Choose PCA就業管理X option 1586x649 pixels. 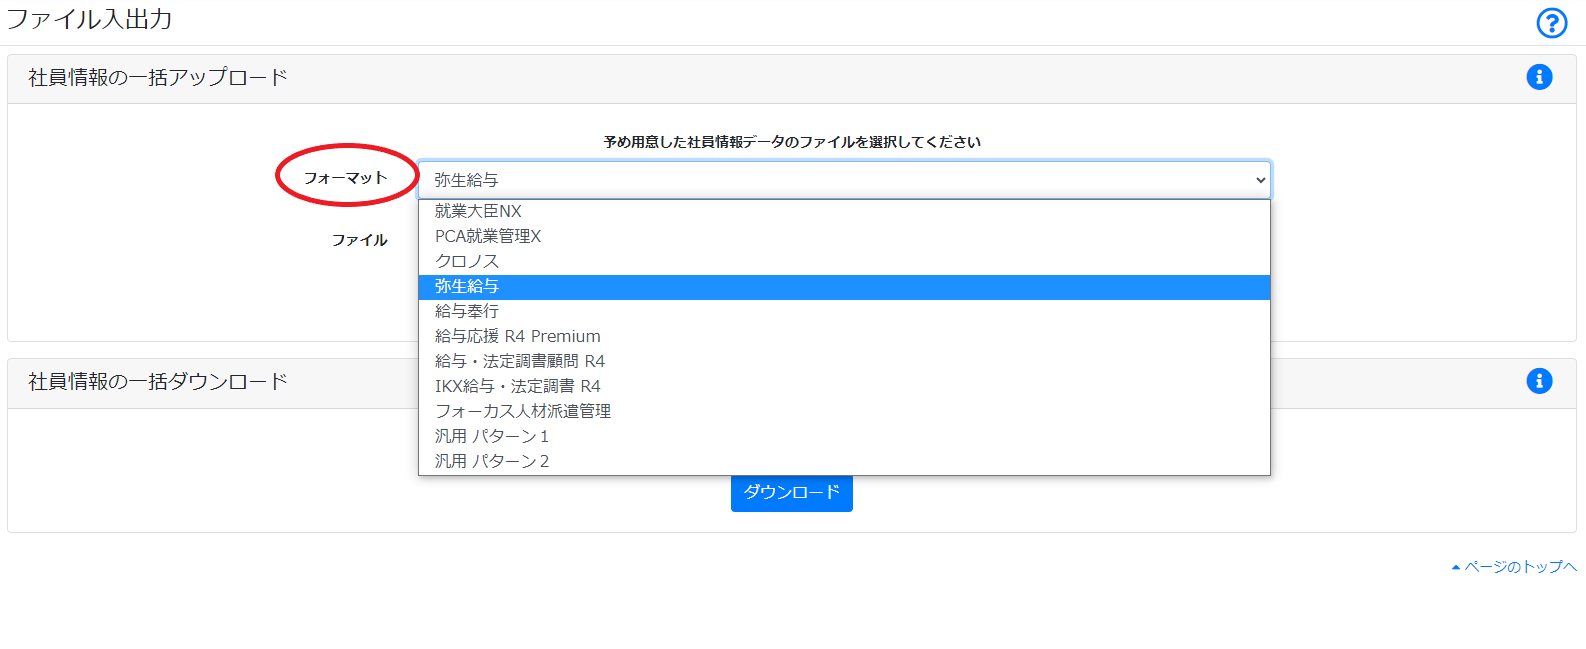[844, 236]
